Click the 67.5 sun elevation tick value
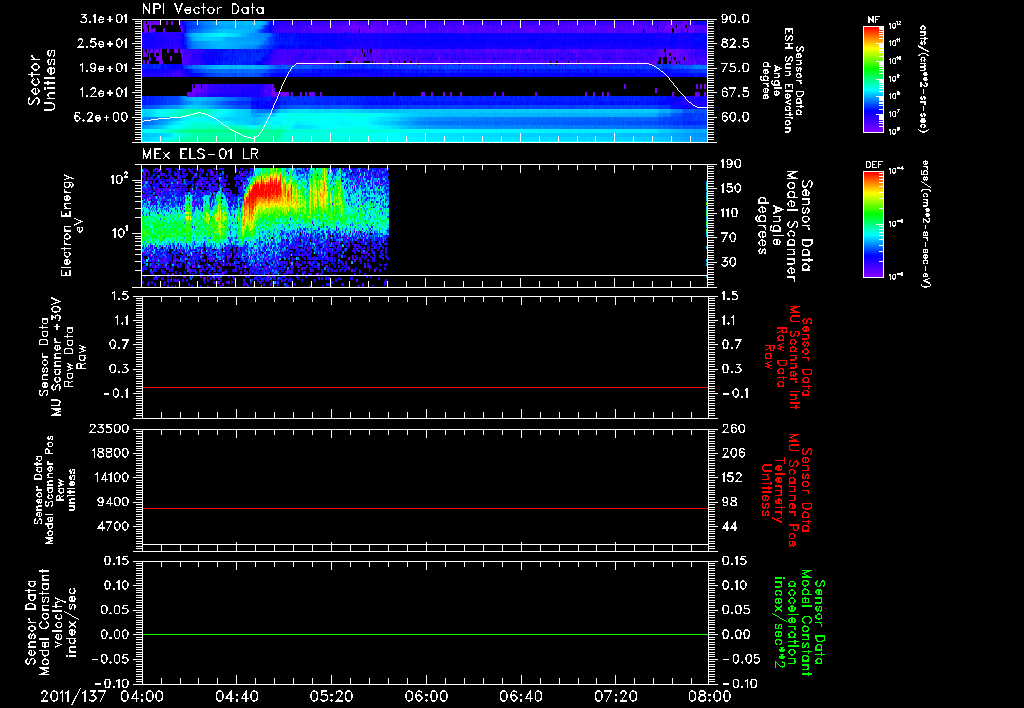The width and height of the screenshot is (1024, 708). 734,93
